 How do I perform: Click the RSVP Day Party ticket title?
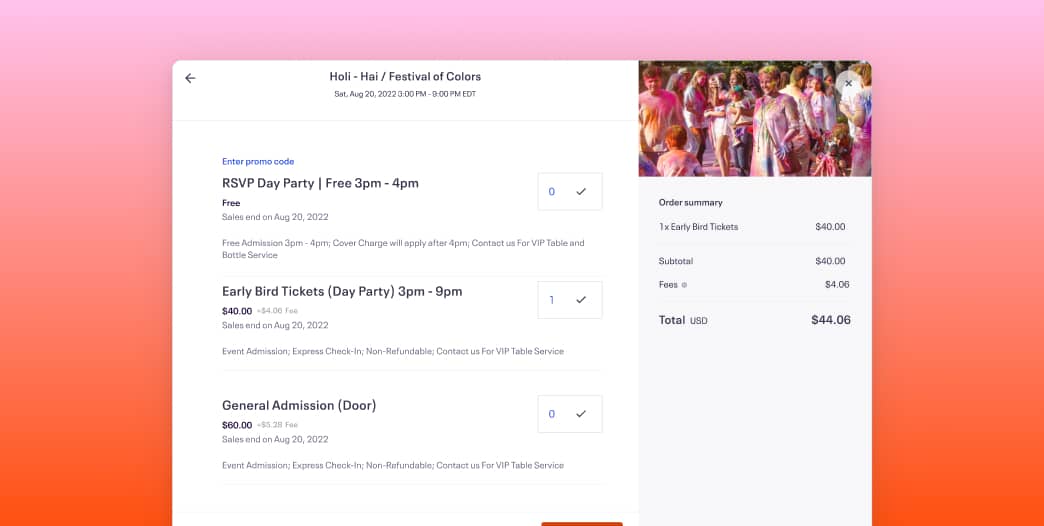320,183
